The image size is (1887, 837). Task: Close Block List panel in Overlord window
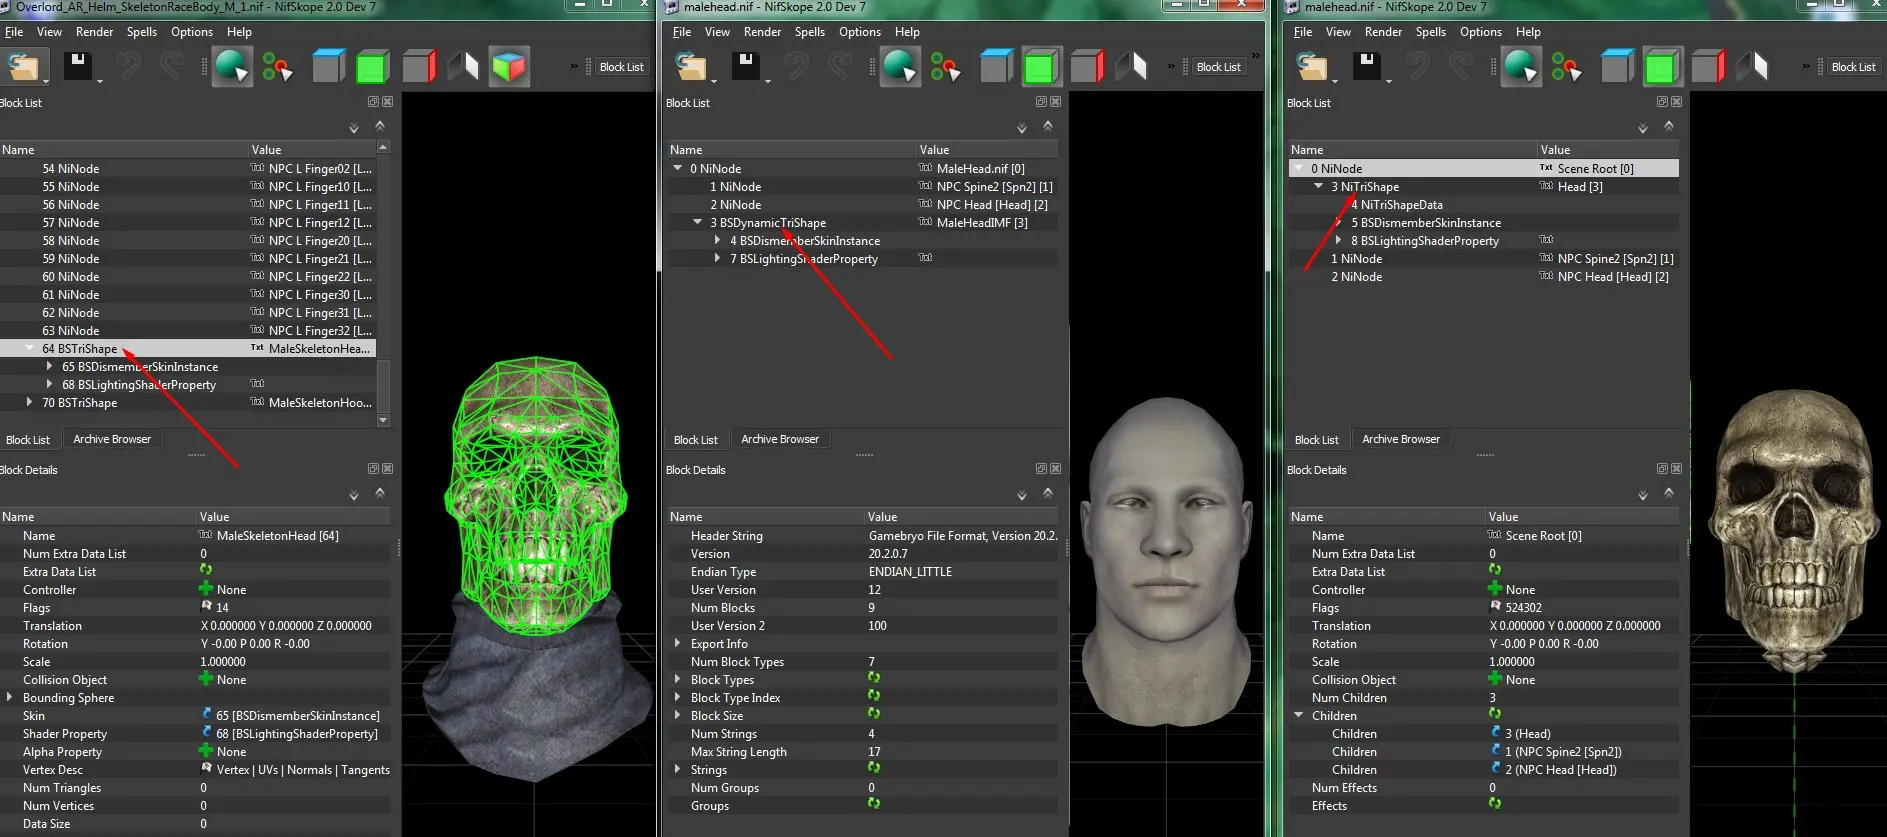tap(388, 102)
